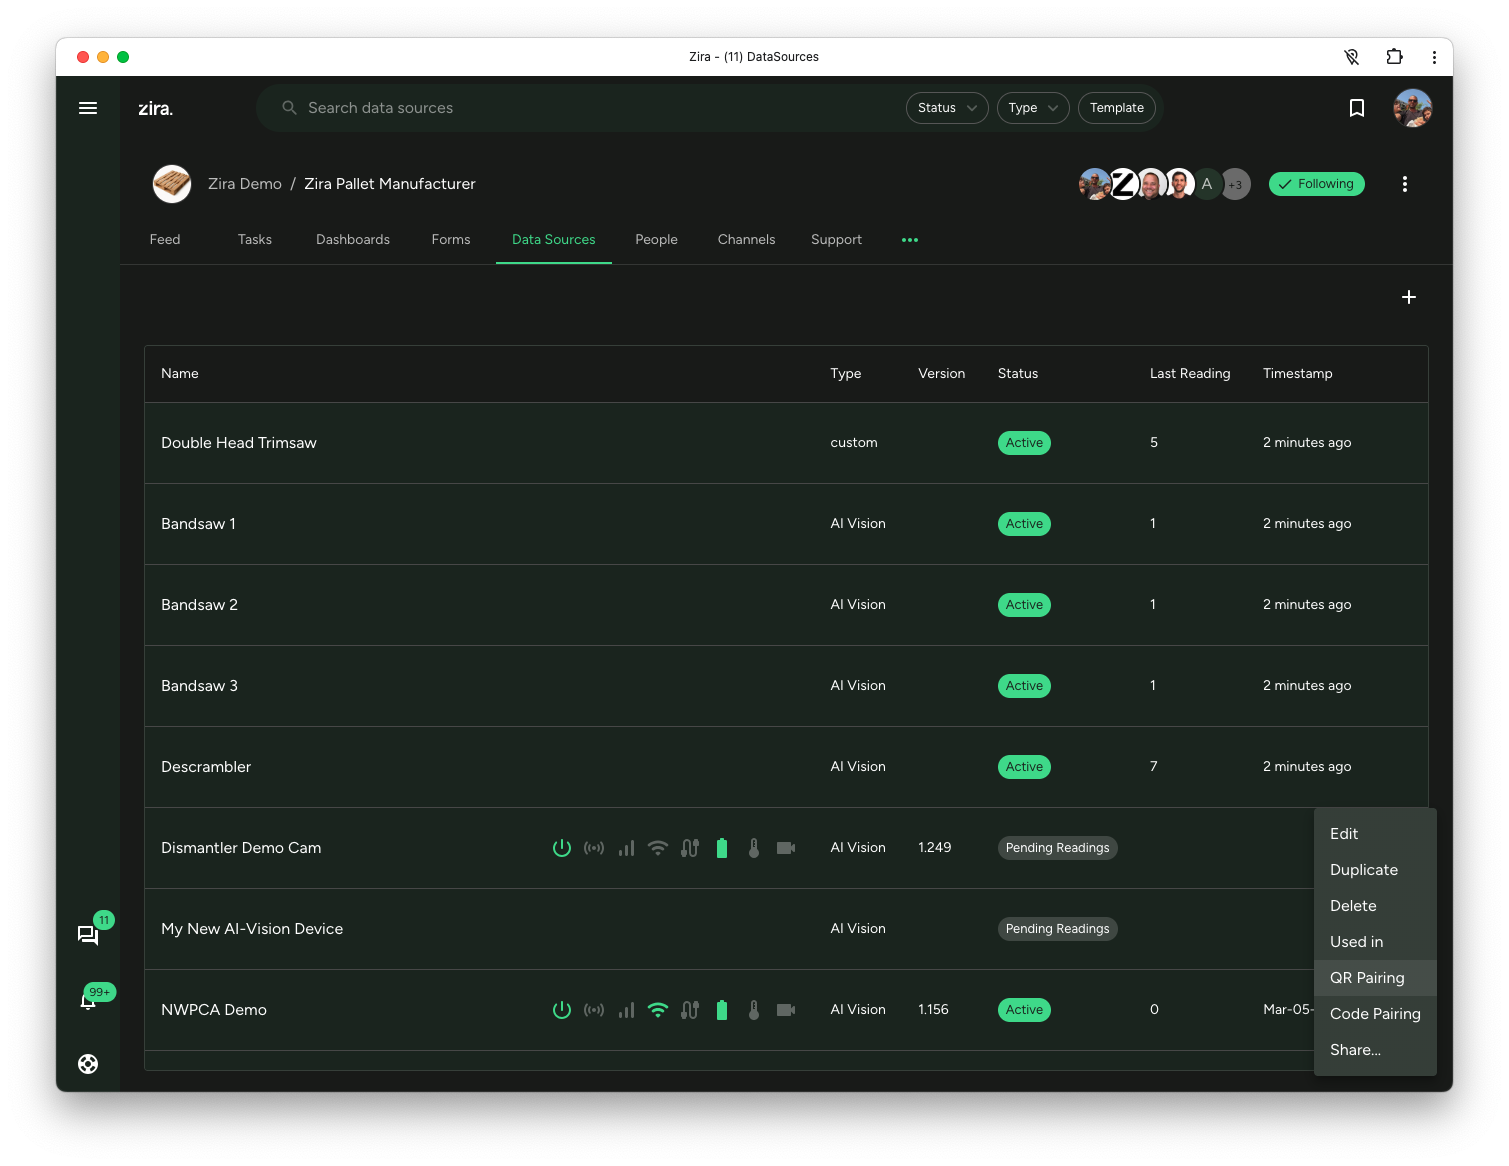Show the +3 additional members
The height and width of the screenshot is (1166, 1509).
[1236, 184]
